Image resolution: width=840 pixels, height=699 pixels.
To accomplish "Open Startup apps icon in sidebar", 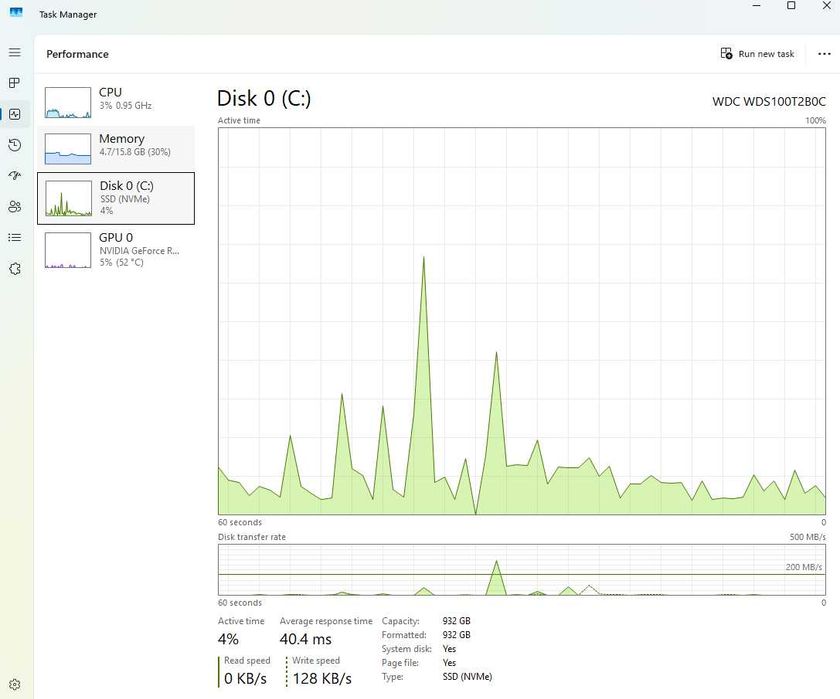I will pos(15,175).
